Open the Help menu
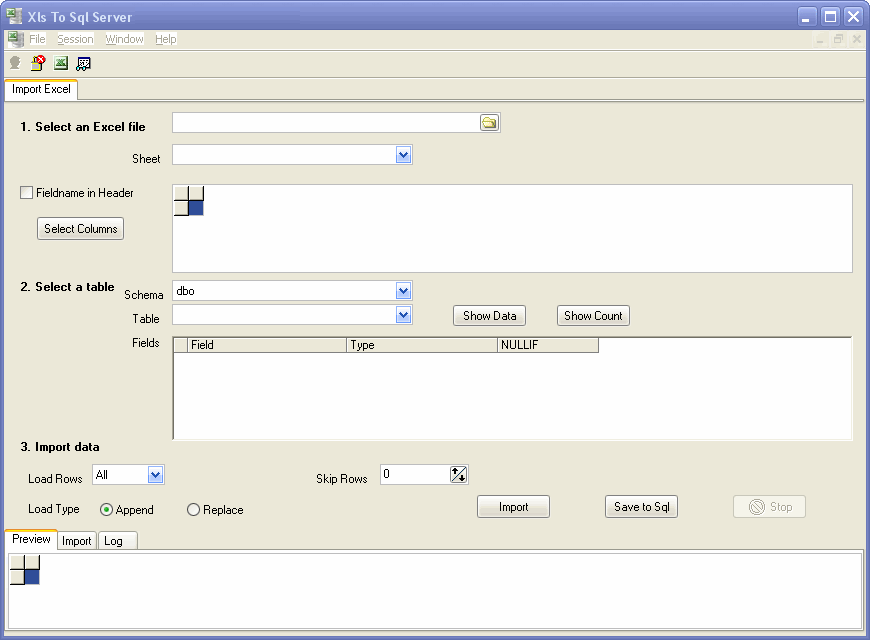870x640 pixels. coord(165,39)
